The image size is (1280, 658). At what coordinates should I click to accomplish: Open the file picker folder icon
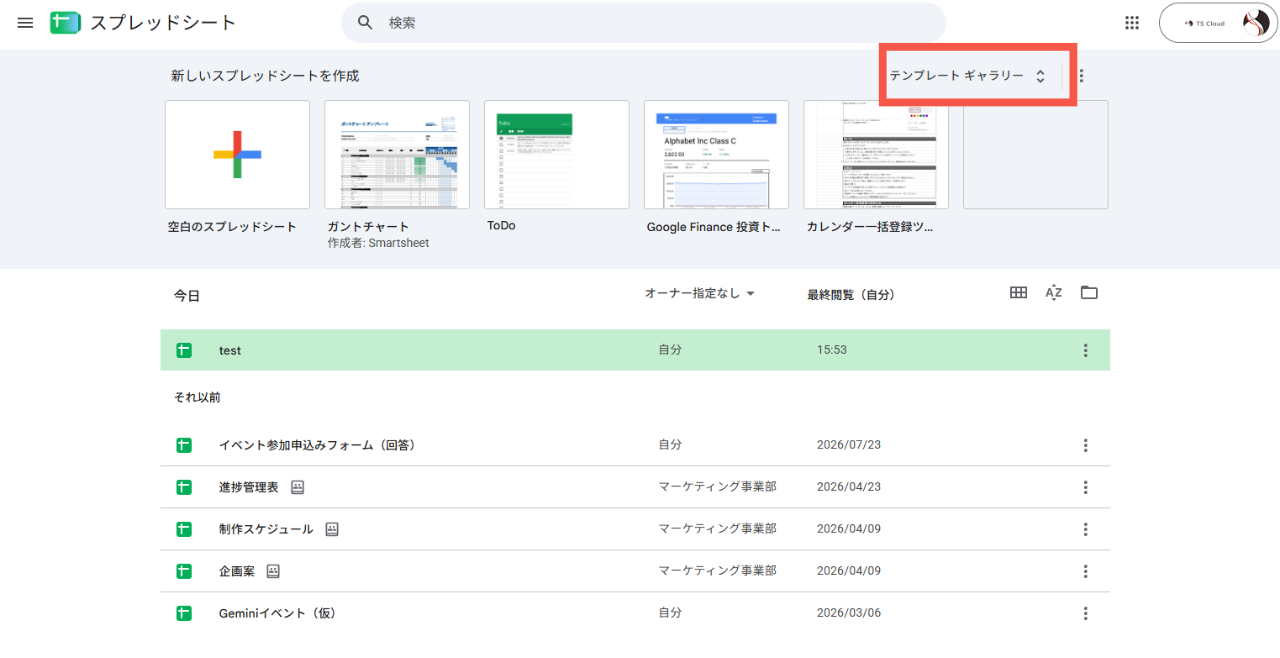(x=1089, y=293)
